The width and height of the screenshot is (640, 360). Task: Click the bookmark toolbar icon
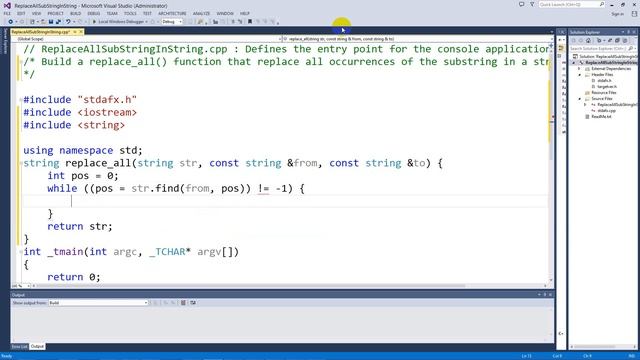pos(250,22)
